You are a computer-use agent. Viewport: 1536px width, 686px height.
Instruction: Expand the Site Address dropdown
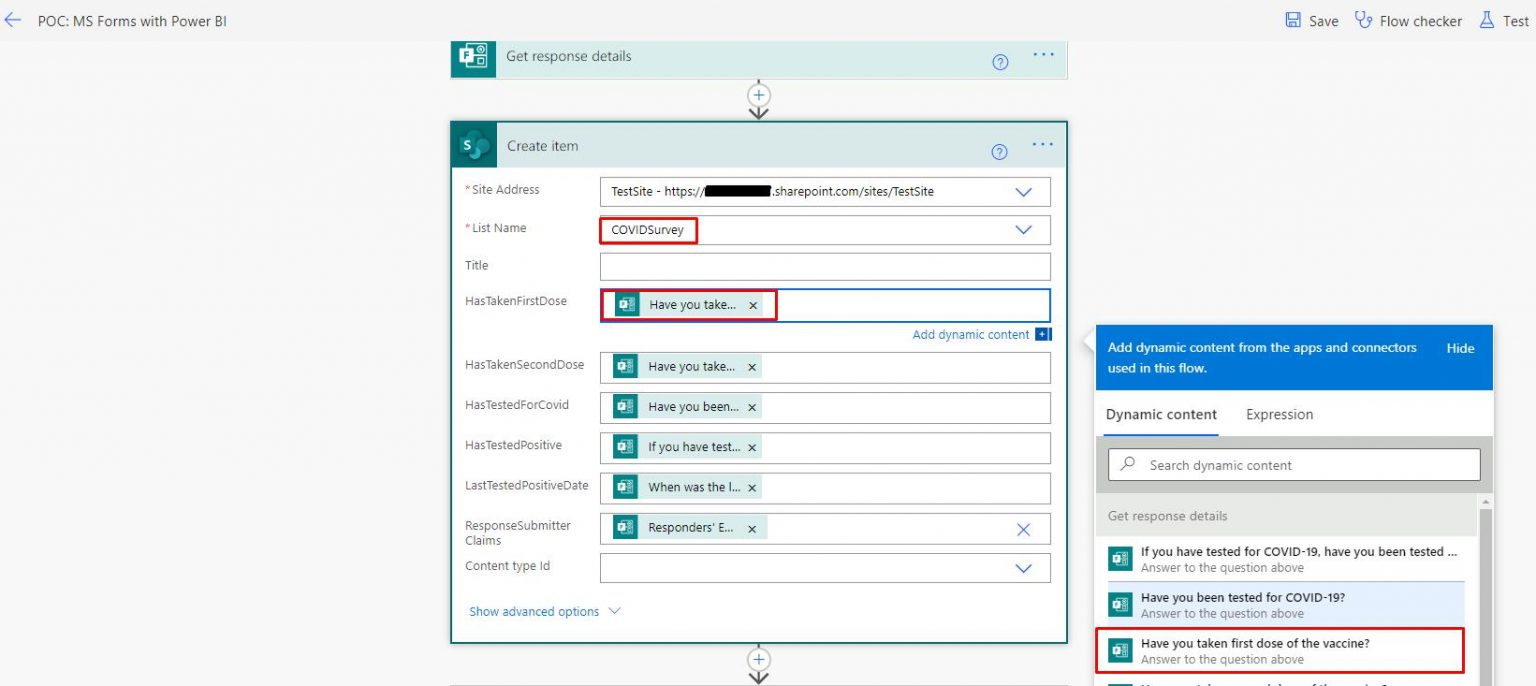1023,191
